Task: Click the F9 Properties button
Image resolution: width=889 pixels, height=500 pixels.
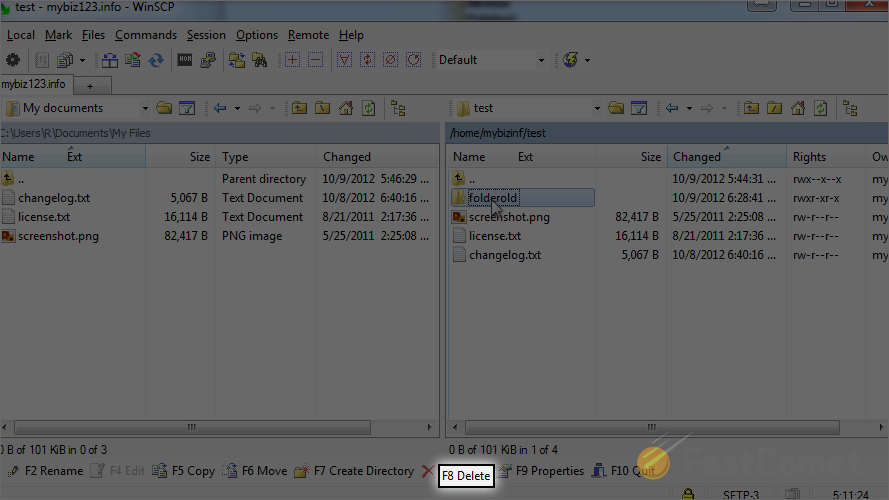Action: (x=541, y=471)
